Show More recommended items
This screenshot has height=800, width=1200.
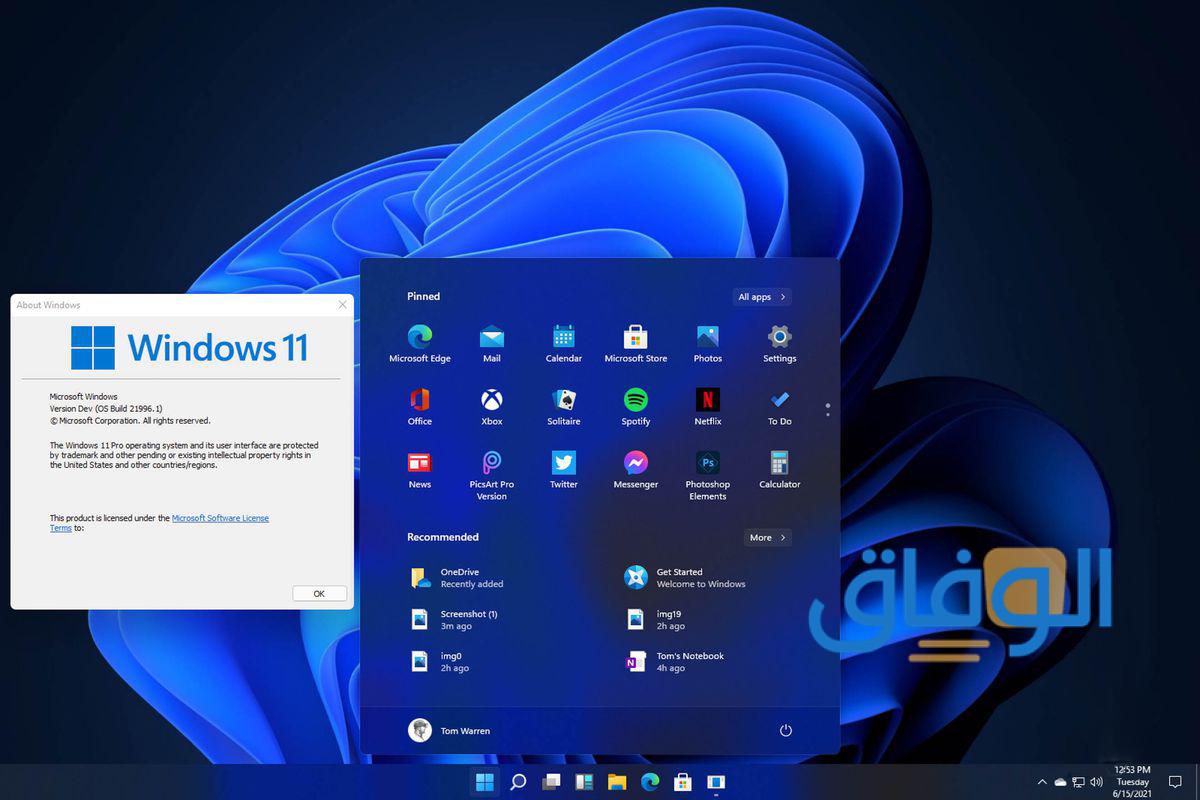[x=767, y=538]
